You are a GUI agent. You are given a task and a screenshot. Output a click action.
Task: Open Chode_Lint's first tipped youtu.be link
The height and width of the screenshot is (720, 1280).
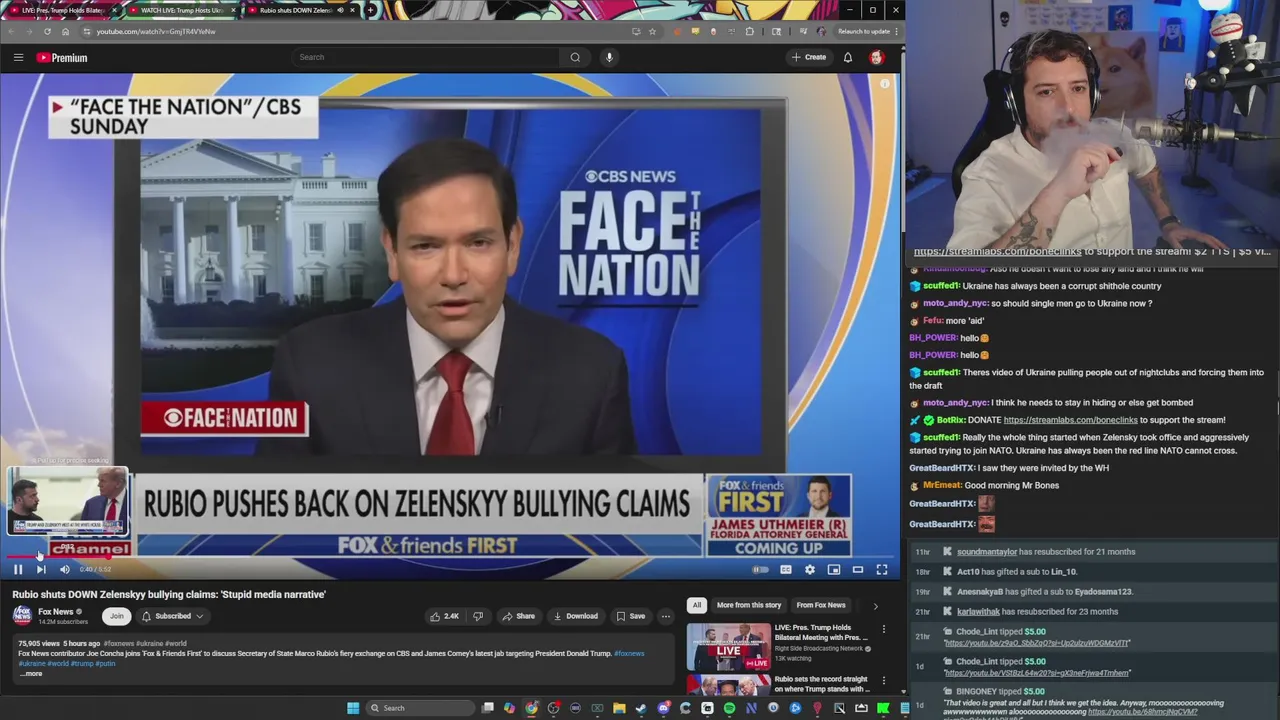pos(1037,643)
